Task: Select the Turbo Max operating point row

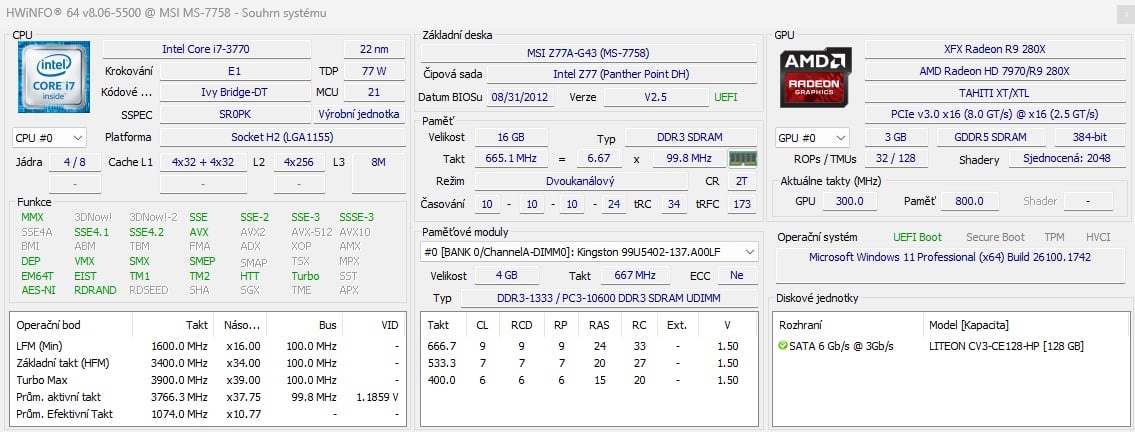Action: (x=207, y=380)
